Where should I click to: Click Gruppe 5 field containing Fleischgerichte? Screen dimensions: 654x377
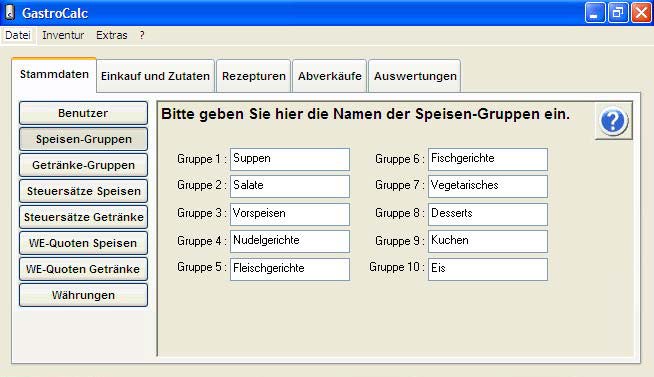pyautogui.click(x=290, y=269)
